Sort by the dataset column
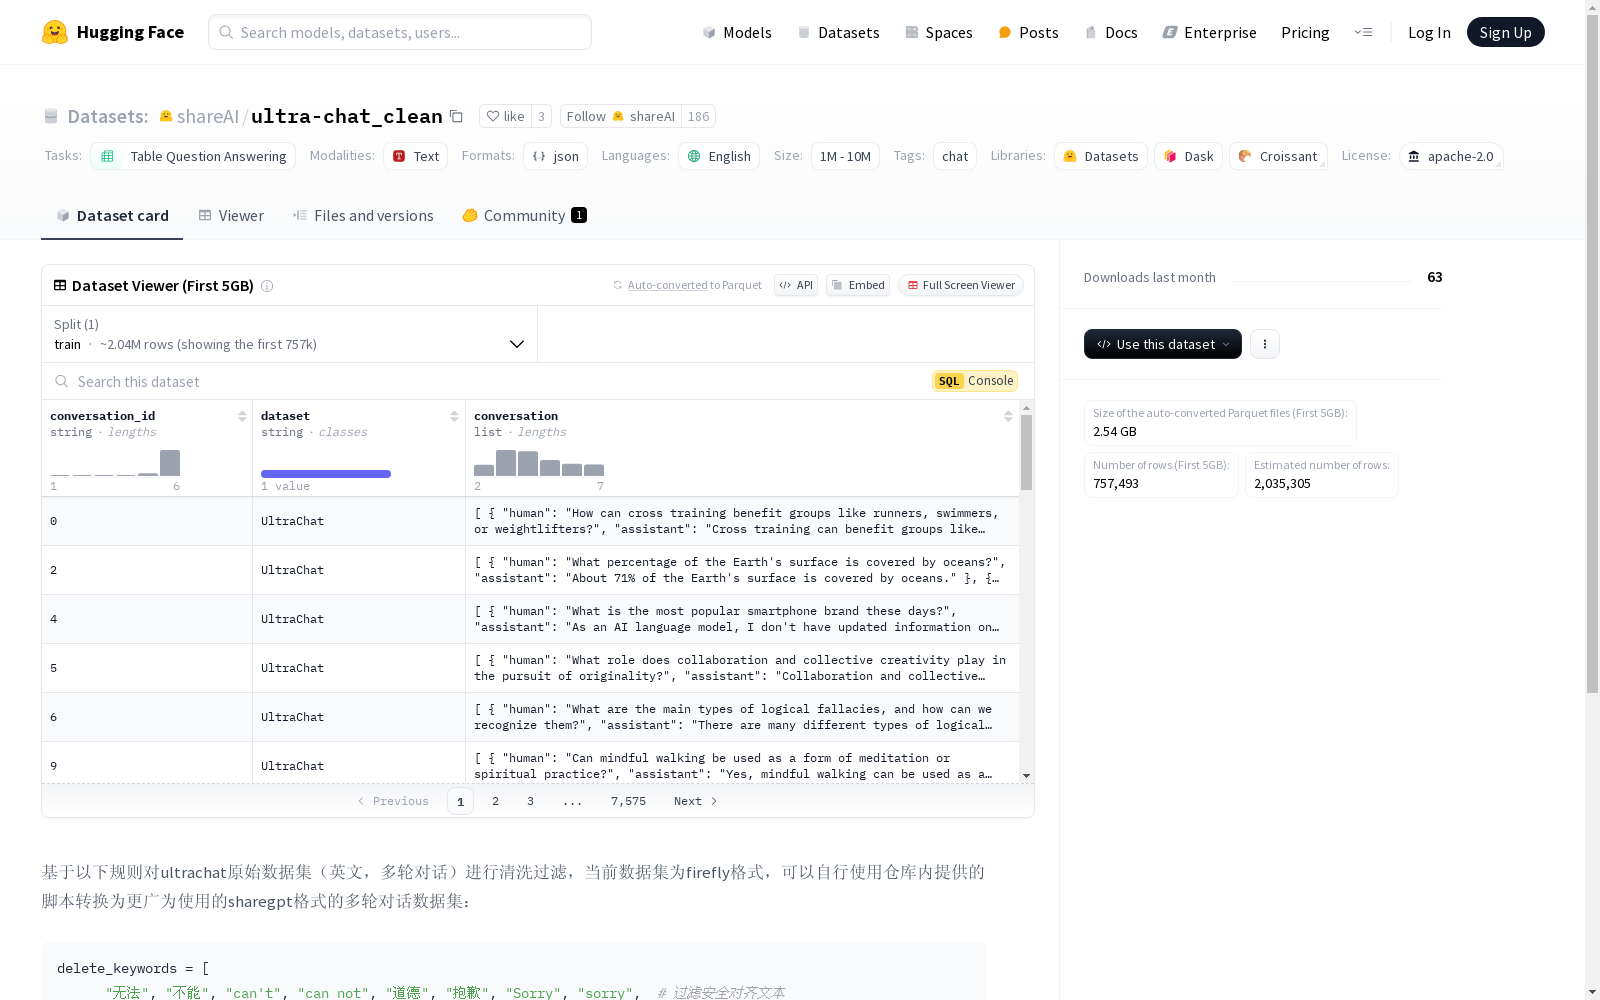Image resolution: width=1600 pixels, height=1000 pixels. [x=454, y=416]
